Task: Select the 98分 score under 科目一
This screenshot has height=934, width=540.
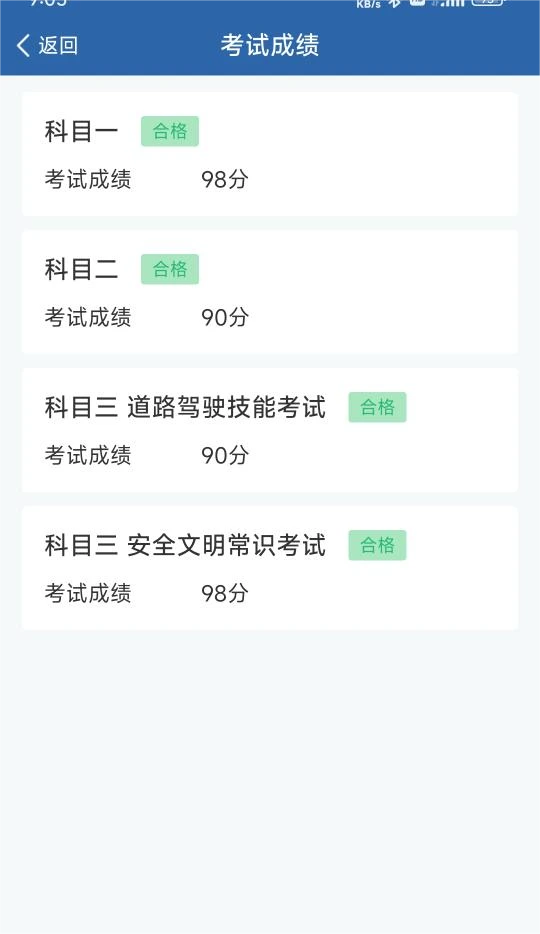Action: (224, 179)
